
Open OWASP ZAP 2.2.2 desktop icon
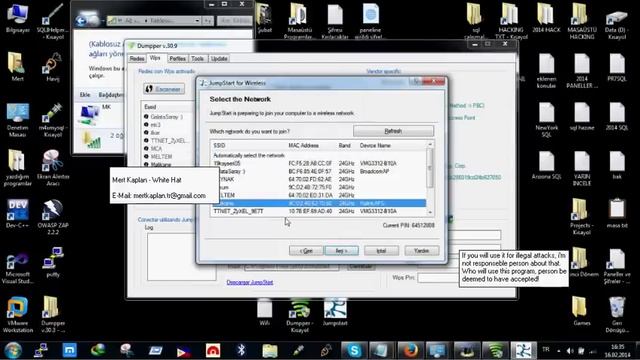53,216
